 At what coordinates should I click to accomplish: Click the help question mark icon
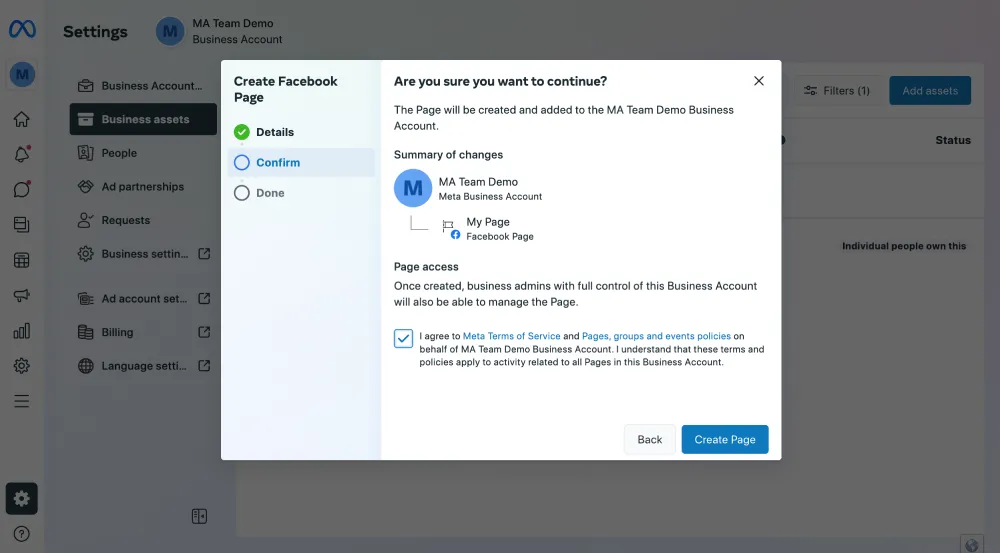(x=21, y=534)
